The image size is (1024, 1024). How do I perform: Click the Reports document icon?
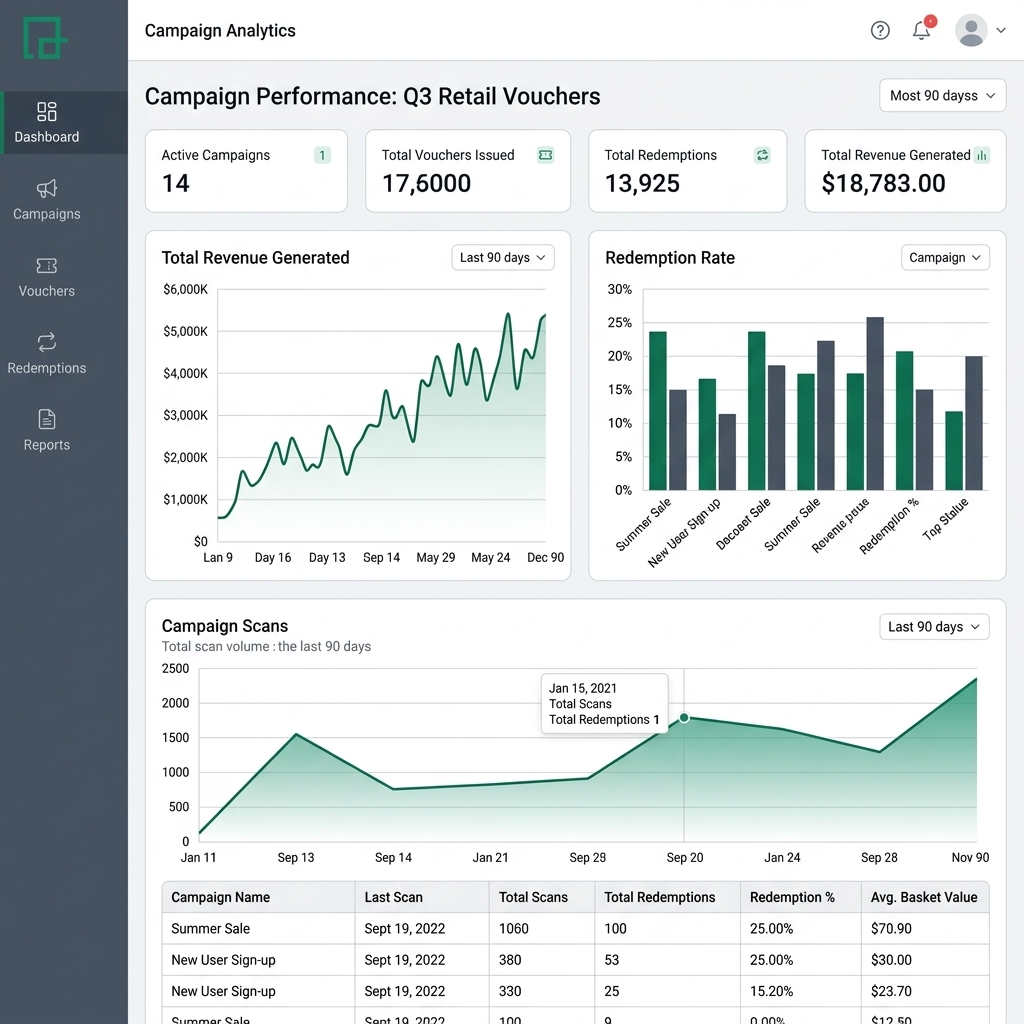[46, 419]
